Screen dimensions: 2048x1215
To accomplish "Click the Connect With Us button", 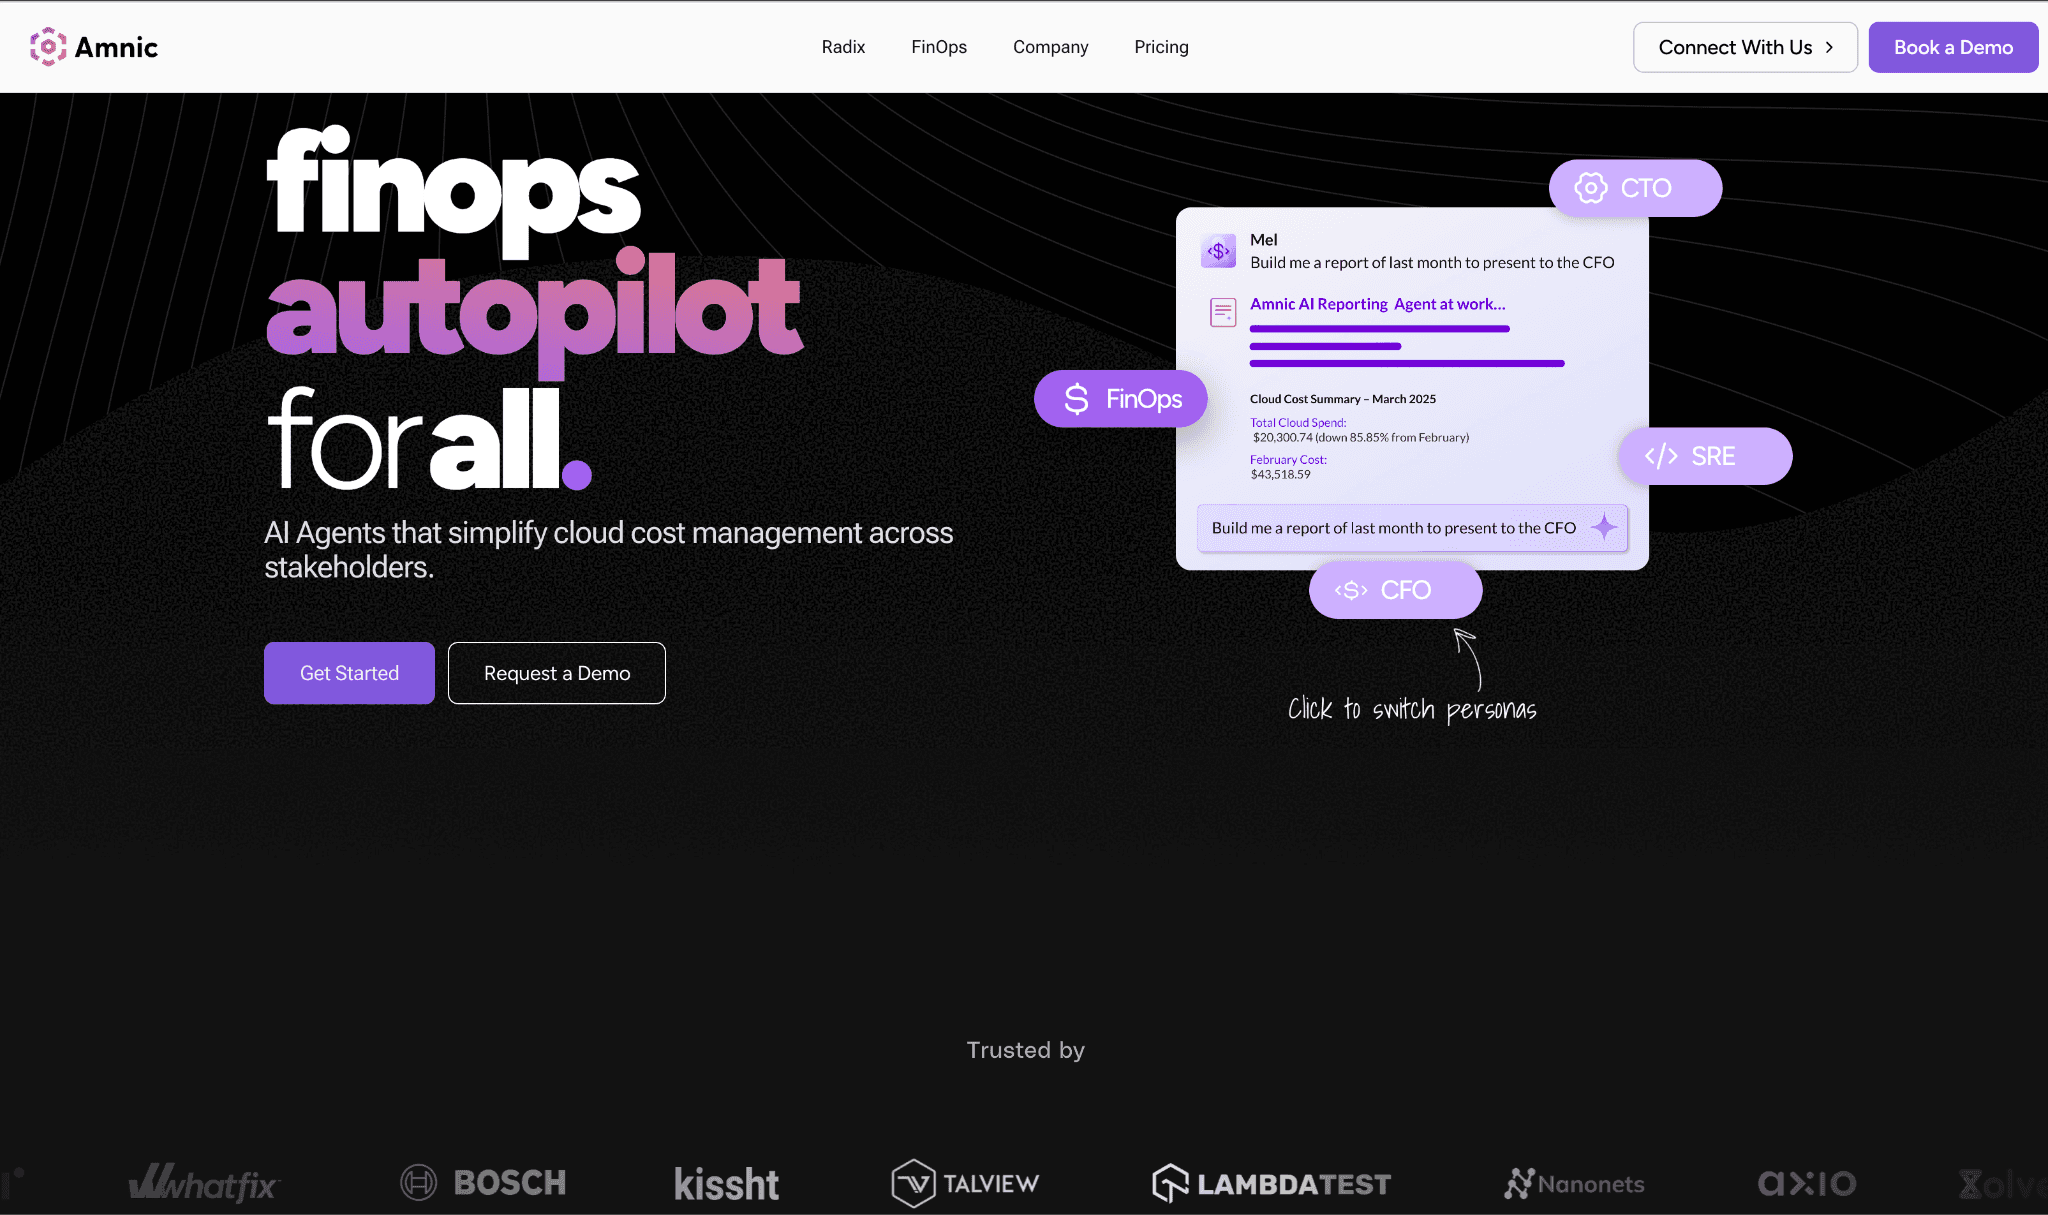I will pos(1745,47).
